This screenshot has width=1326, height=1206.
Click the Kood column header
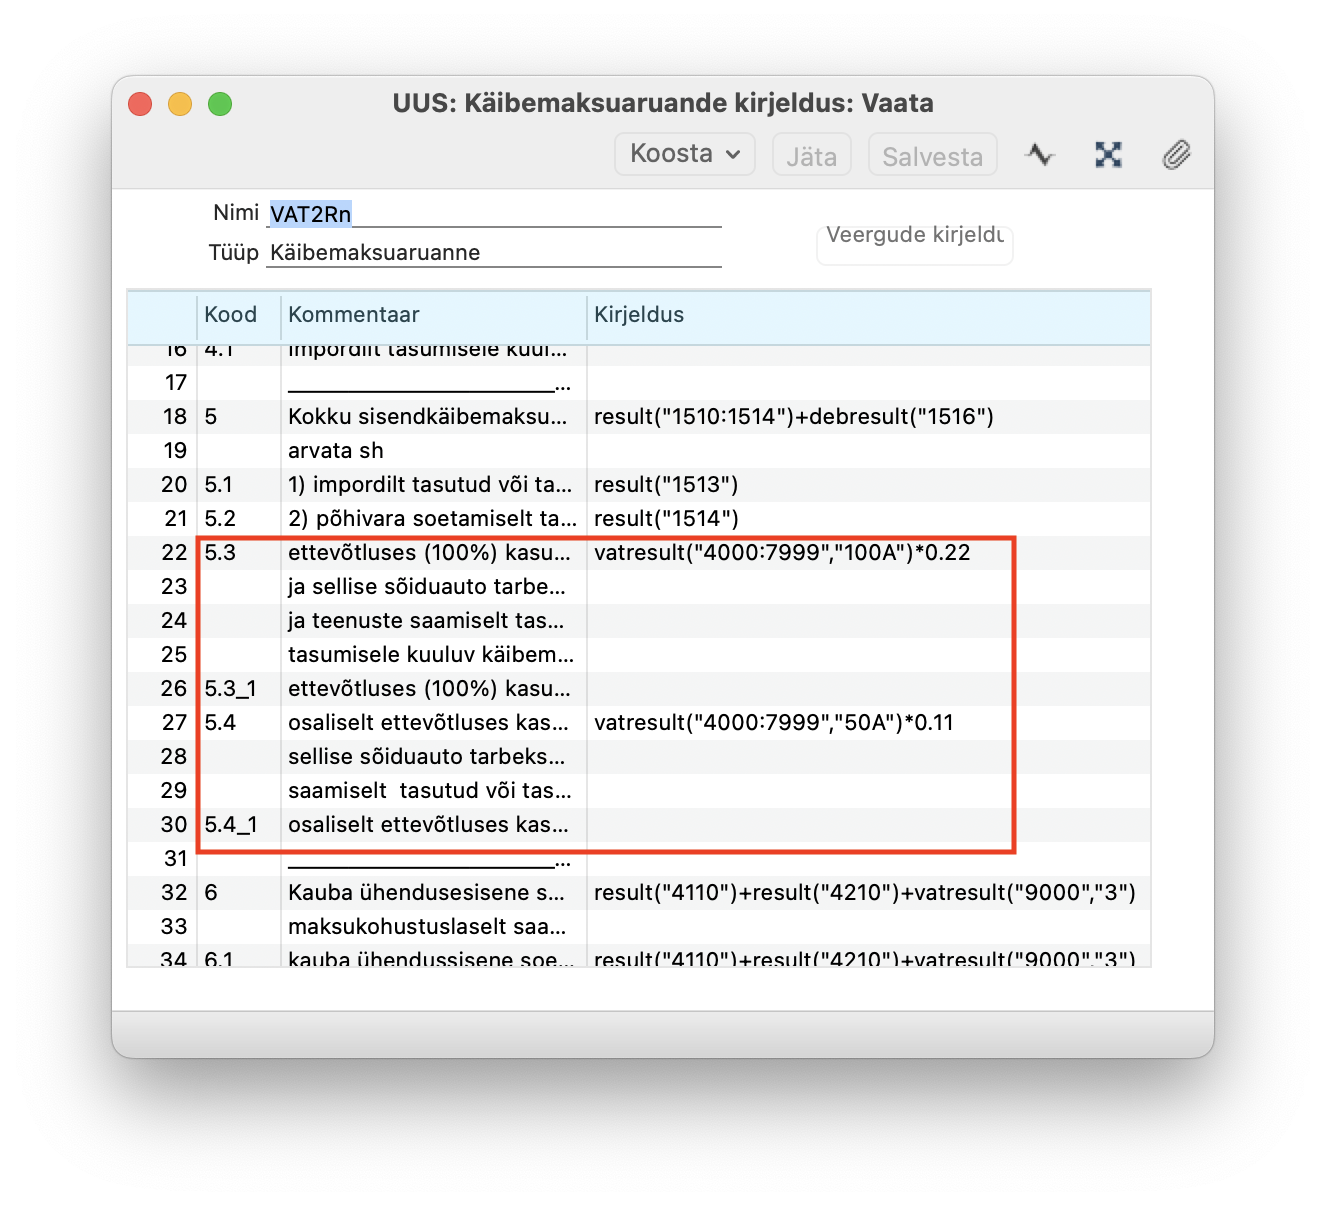(230, 315)
